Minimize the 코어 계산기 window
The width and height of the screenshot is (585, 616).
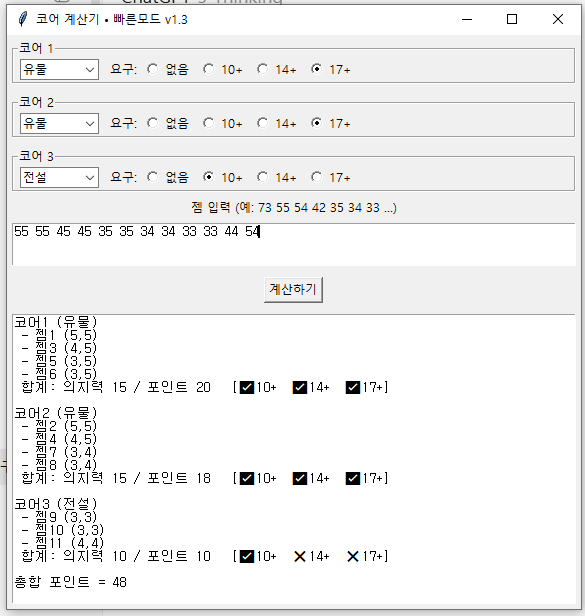click(467, 19)
